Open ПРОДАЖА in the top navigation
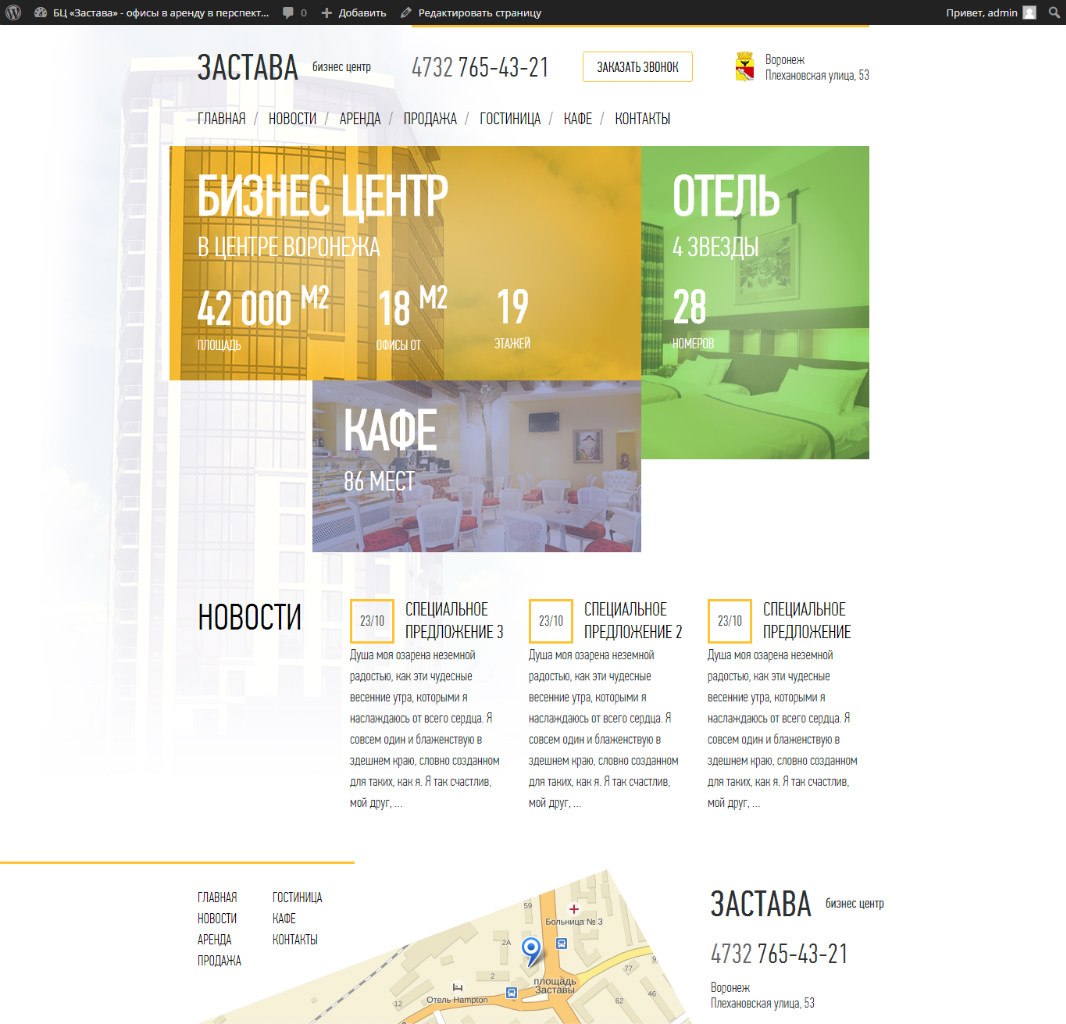1066x1024 pixels. click(x=430, y=118)
